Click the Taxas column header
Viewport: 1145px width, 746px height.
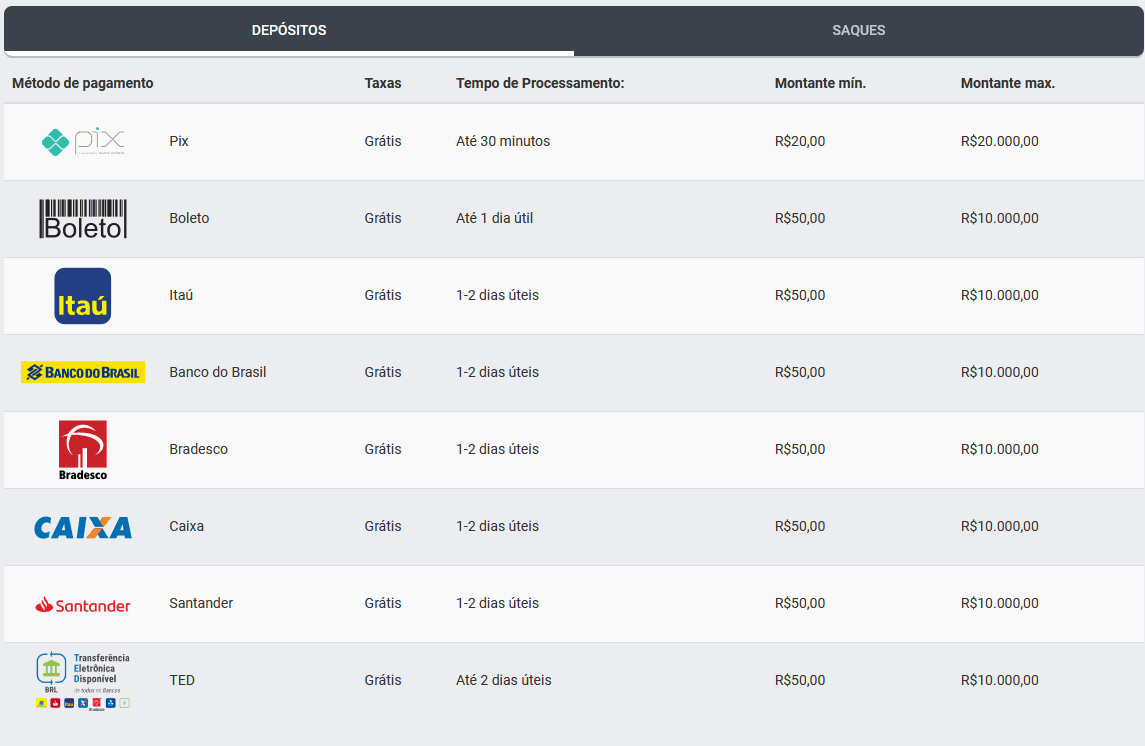click(x=383, y=83)
